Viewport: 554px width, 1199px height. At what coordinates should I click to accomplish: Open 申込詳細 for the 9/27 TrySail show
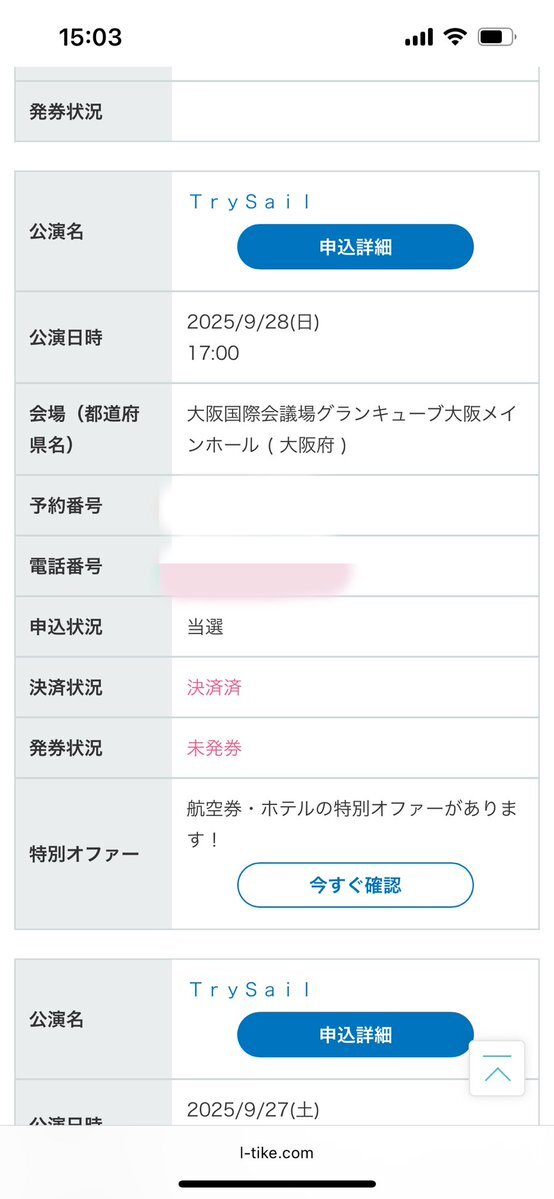pyautogui.click(x=355, y=1035)
